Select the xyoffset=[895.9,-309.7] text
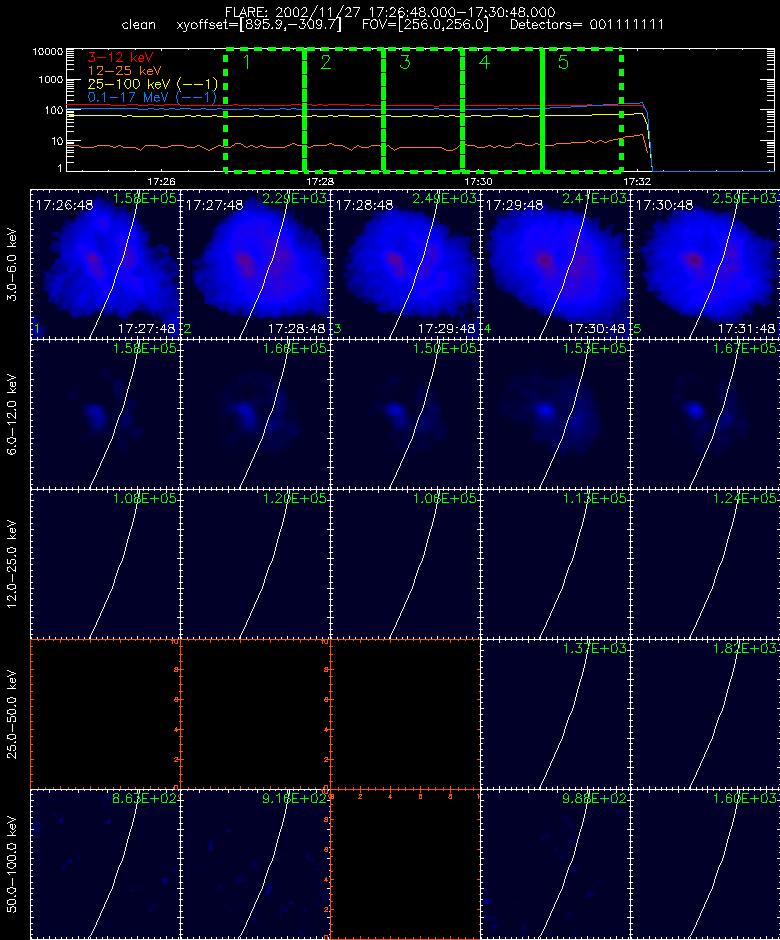Image resolution: width=780 pixels, height=940 pixels. tap(259, 25)
